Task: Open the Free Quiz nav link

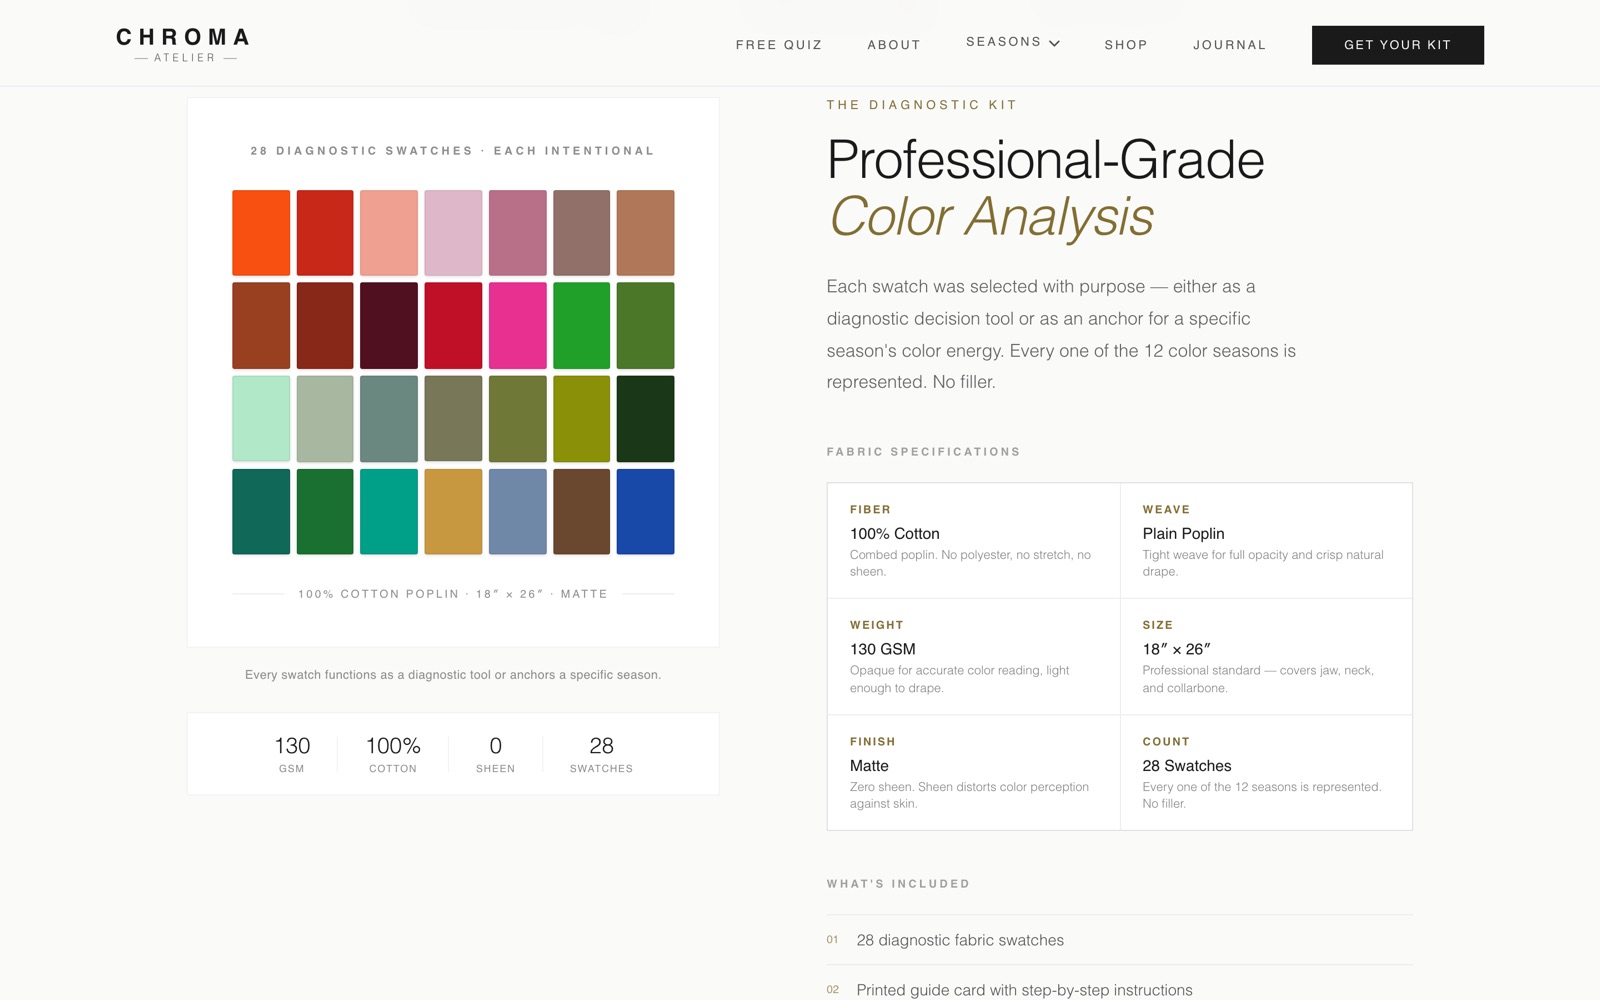Action: (x=779, y=45)
